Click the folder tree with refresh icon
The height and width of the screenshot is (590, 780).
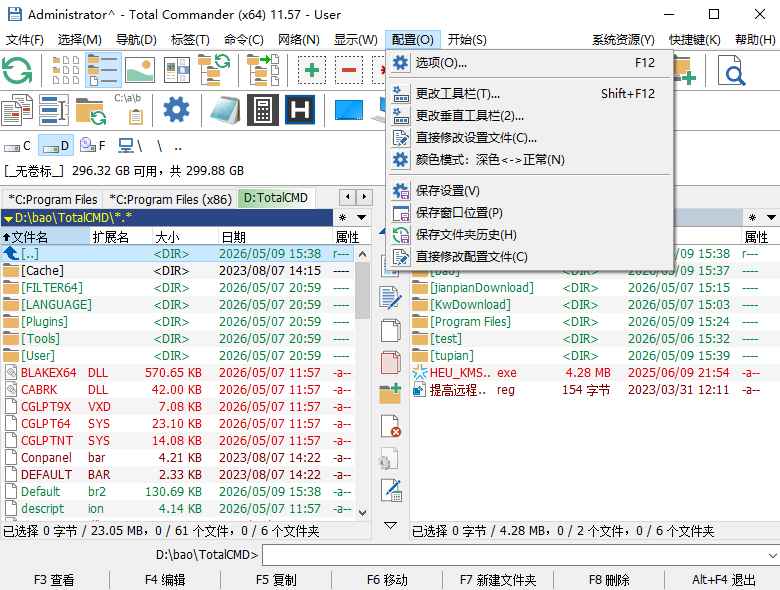214,70
